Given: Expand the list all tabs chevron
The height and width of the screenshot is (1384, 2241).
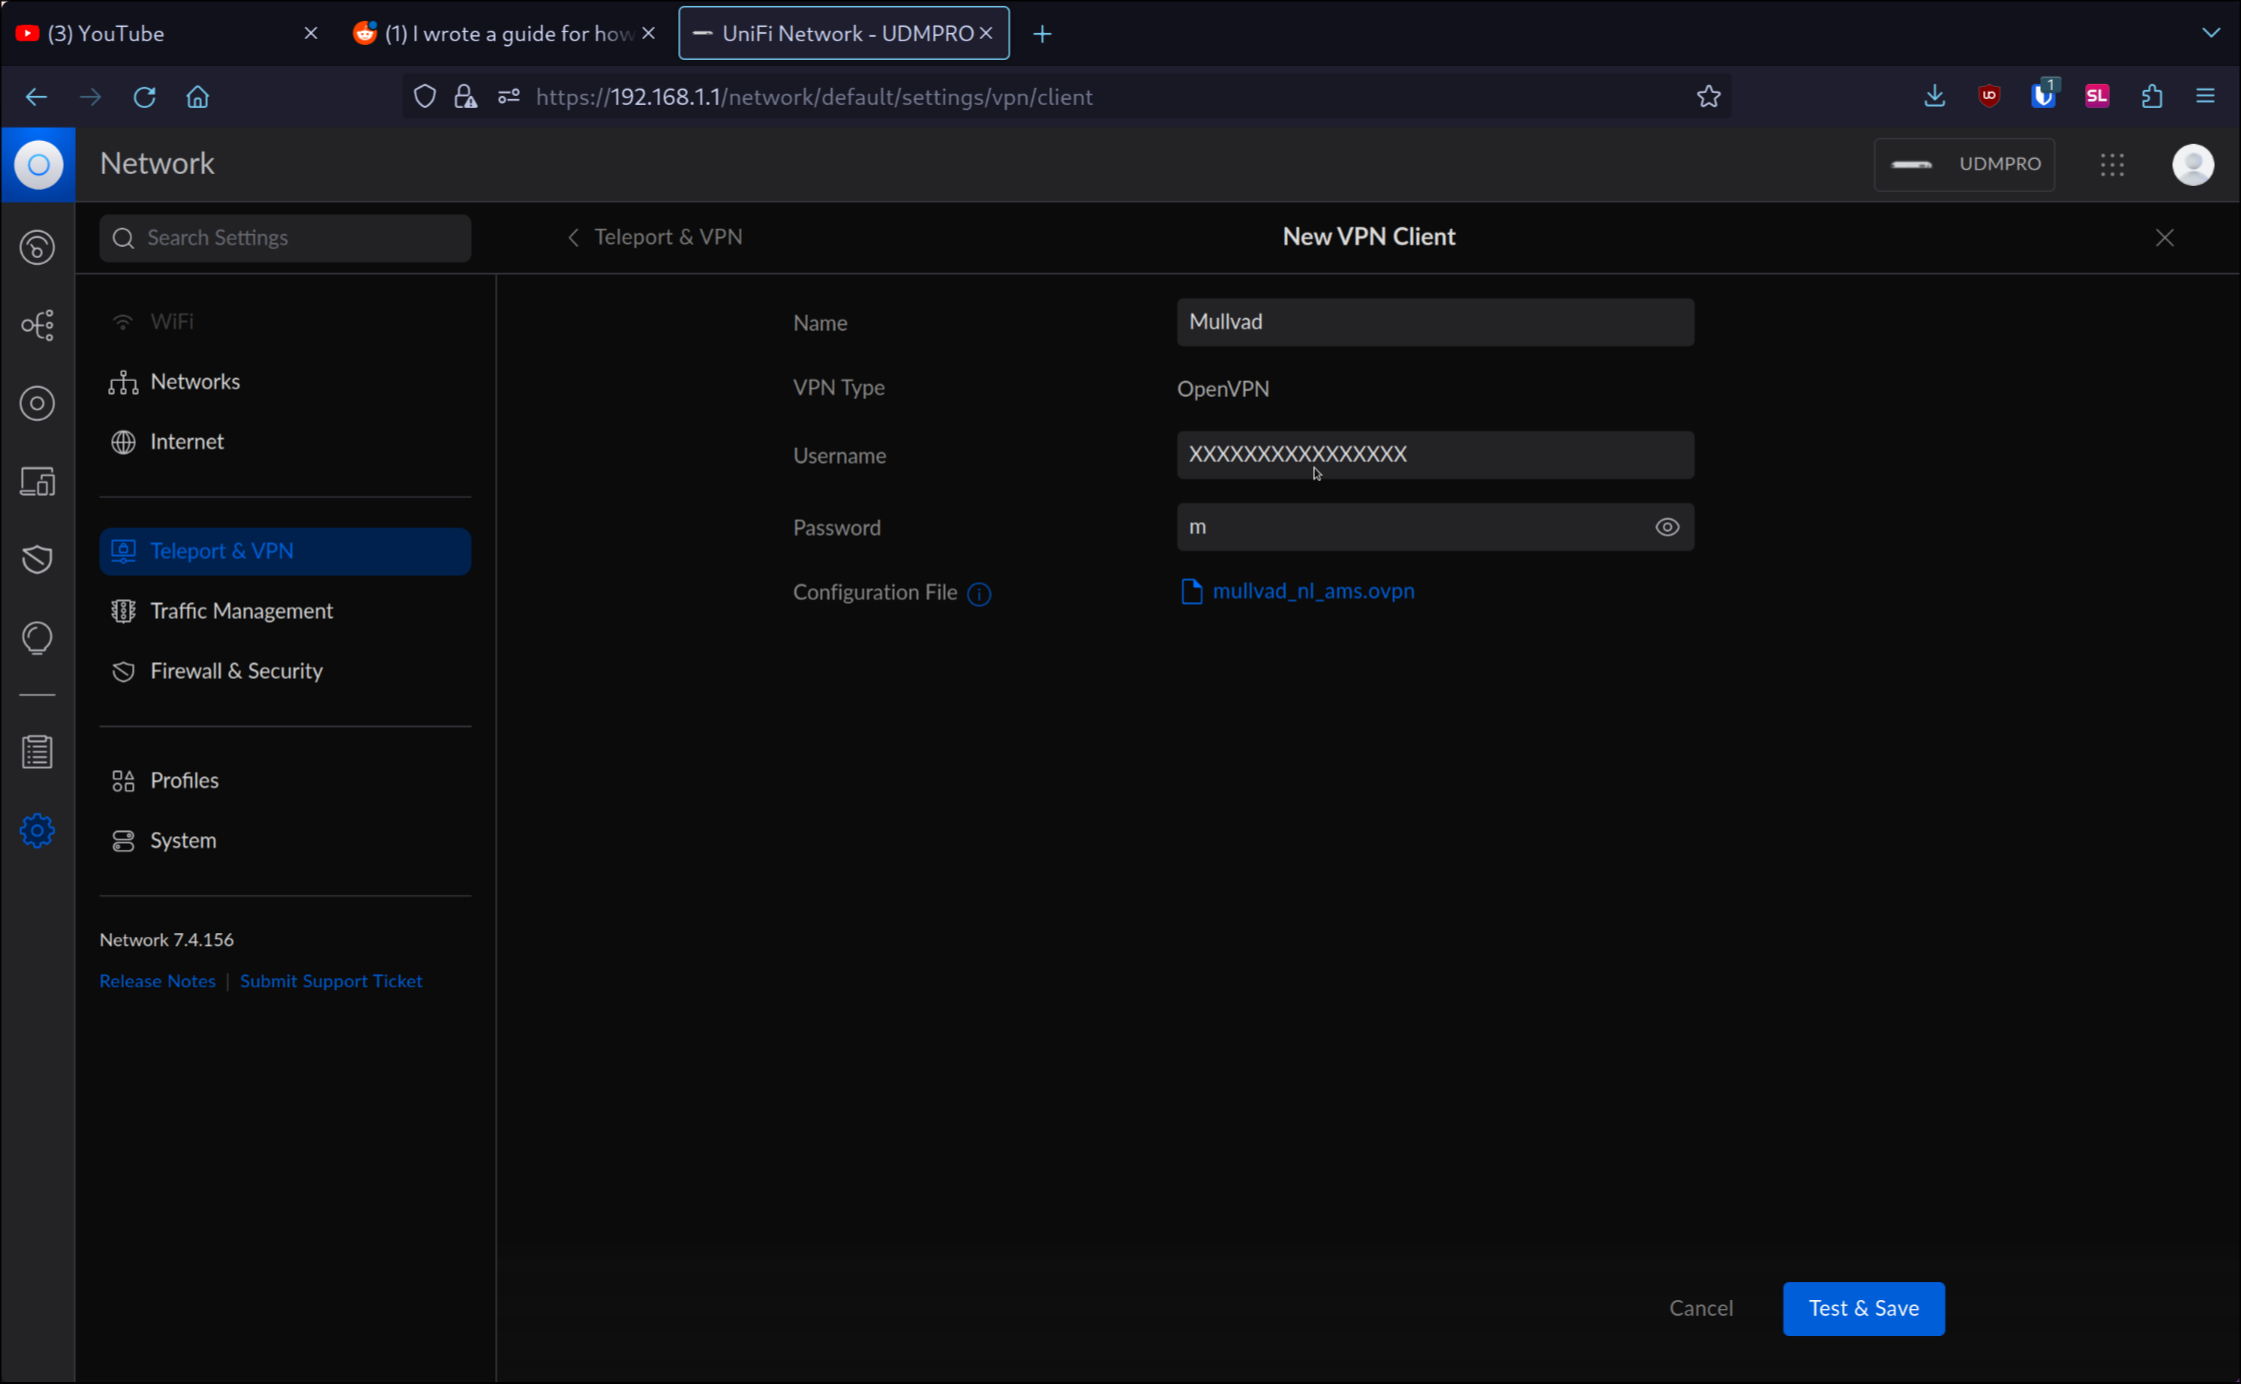Looking at the screenshot, I should (2211, 33).
